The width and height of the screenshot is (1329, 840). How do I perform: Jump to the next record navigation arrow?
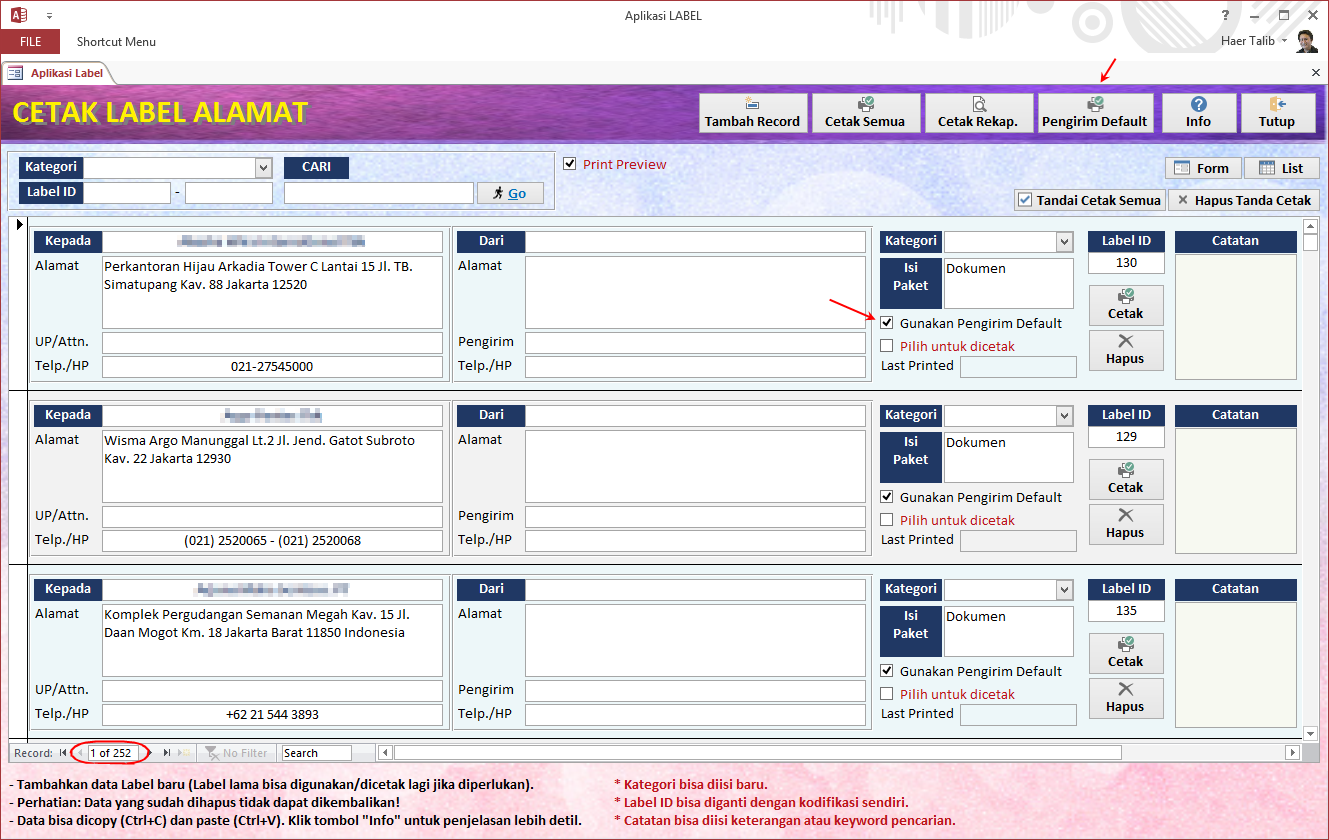[152, 753]
